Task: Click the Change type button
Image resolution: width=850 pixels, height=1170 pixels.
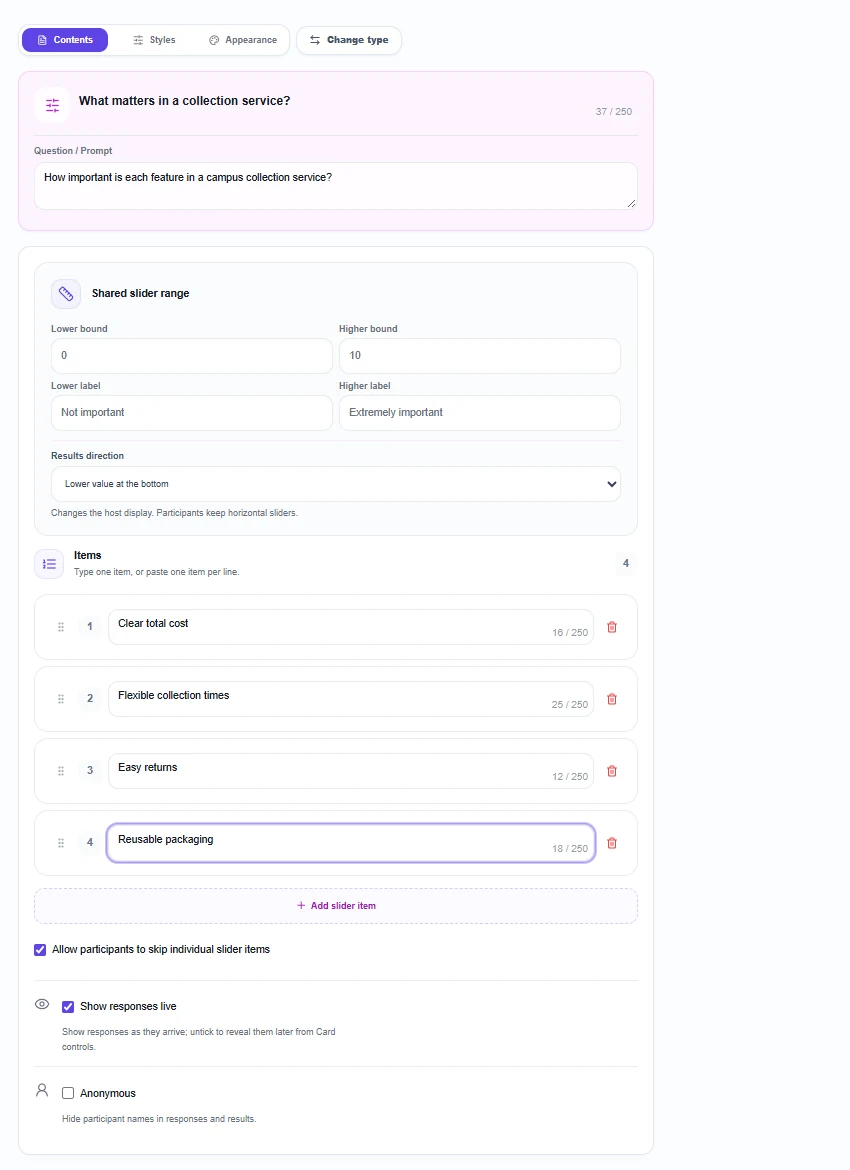Action: coord(349,40)
